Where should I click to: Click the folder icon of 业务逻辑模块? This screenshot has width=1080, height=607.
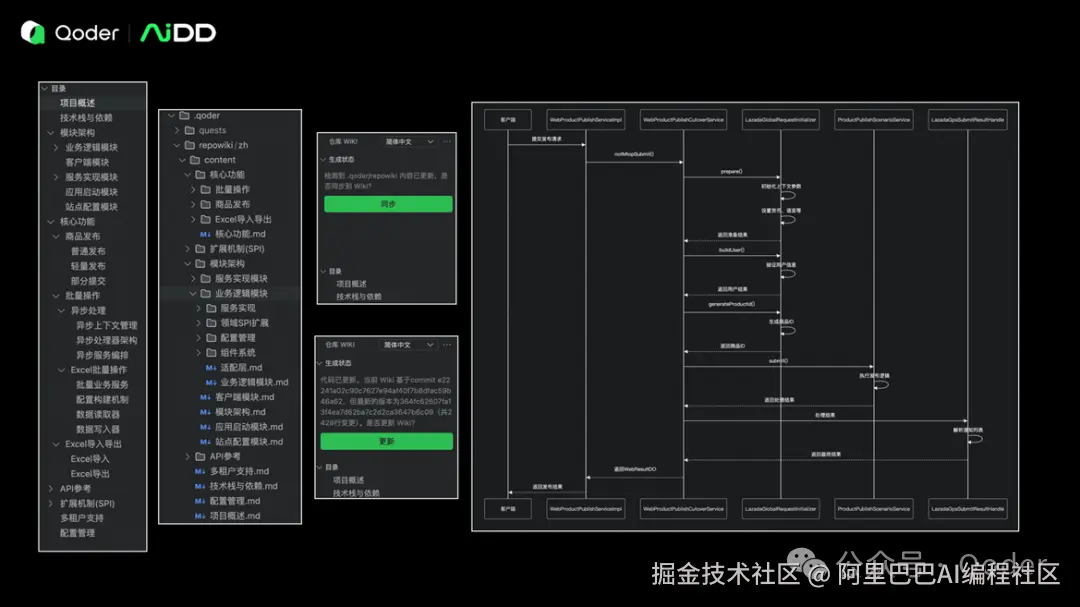[207, 294]
